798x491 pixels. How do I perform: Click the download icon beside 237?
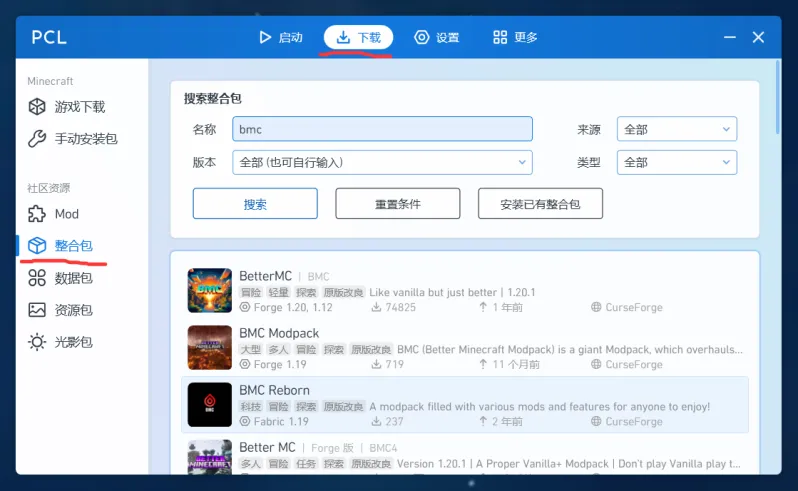point(376,421)
